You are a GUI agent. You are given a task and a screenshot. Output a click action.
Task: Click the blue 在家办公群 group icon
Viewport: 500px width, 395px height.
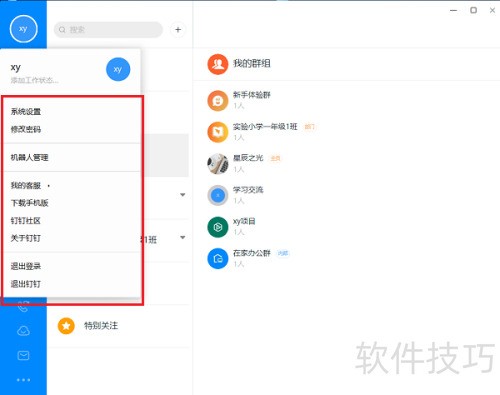[218, 259]
